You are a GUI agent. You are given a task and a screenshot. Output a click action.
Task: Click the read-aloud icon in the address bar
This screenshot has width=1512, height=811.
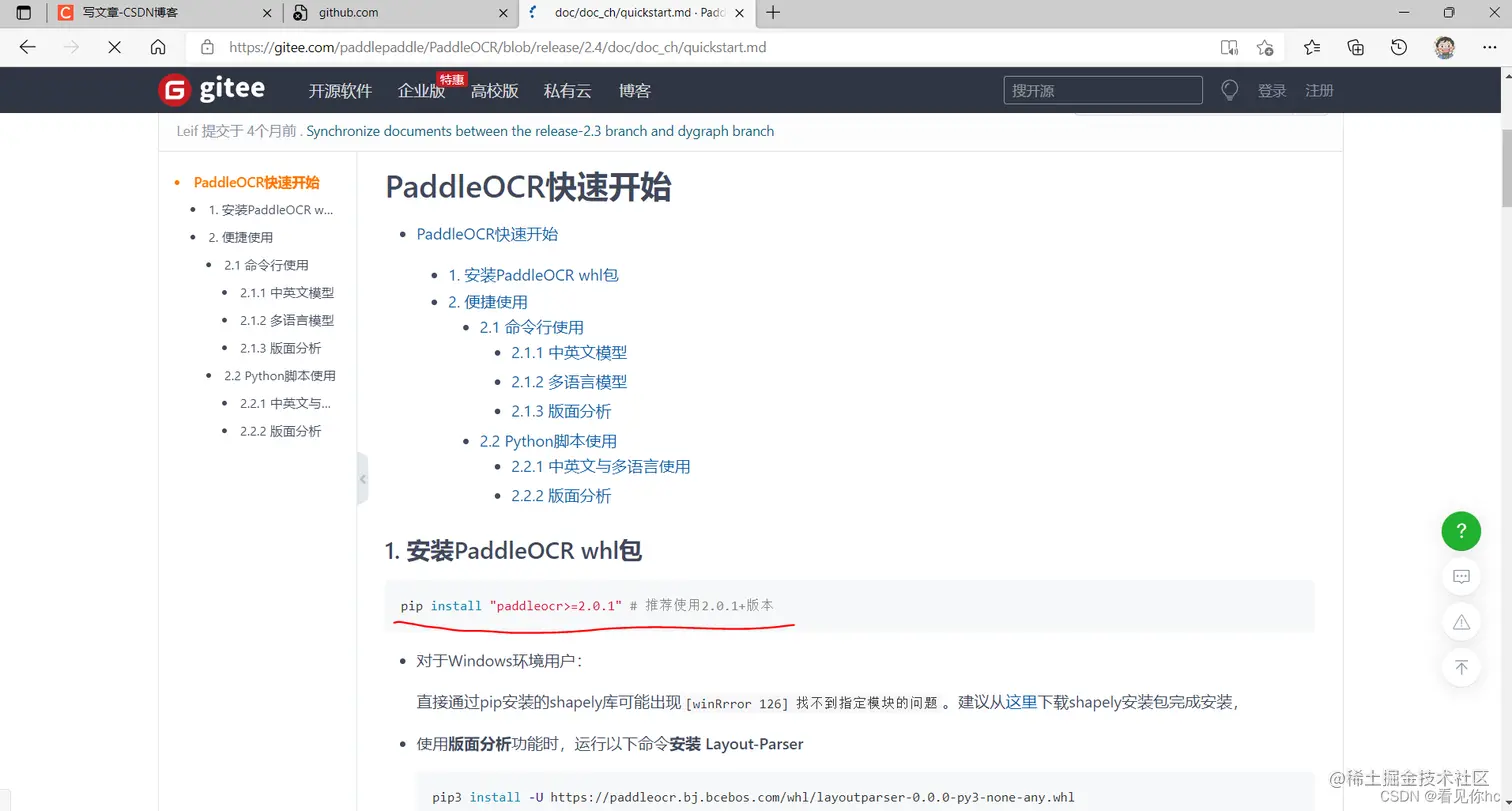[1229, 47]
